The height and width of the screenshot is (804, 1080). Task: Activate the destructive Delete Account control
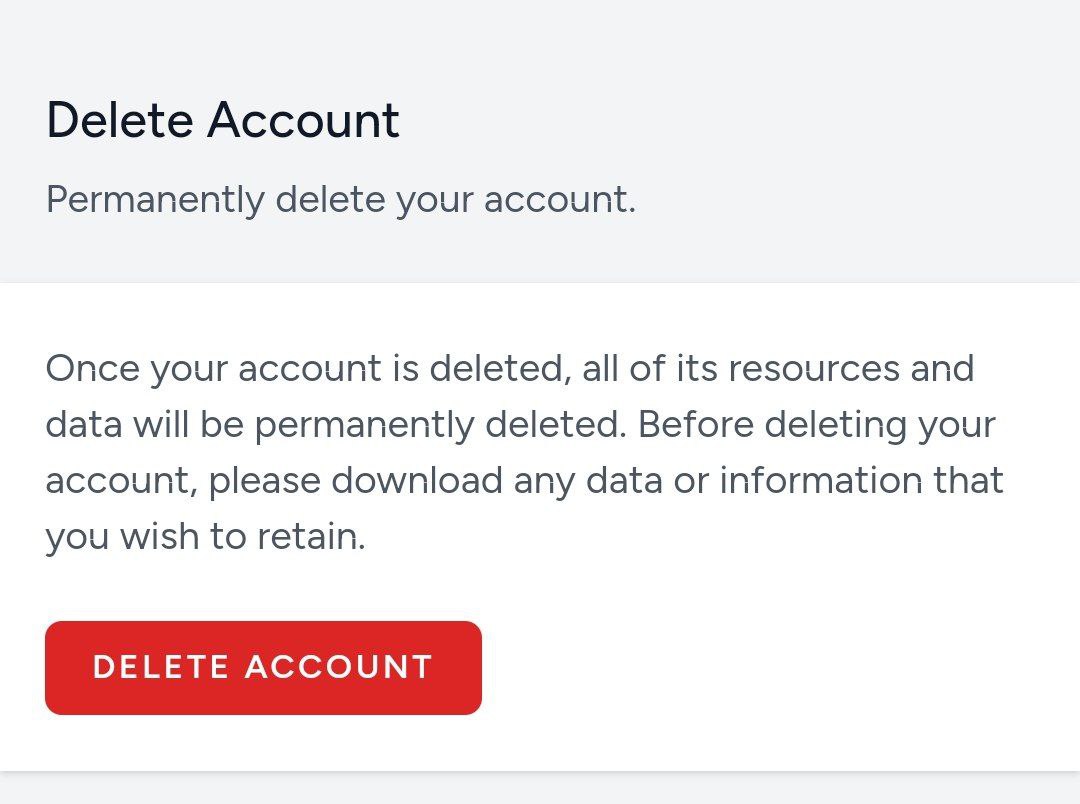tap(262, 667)
